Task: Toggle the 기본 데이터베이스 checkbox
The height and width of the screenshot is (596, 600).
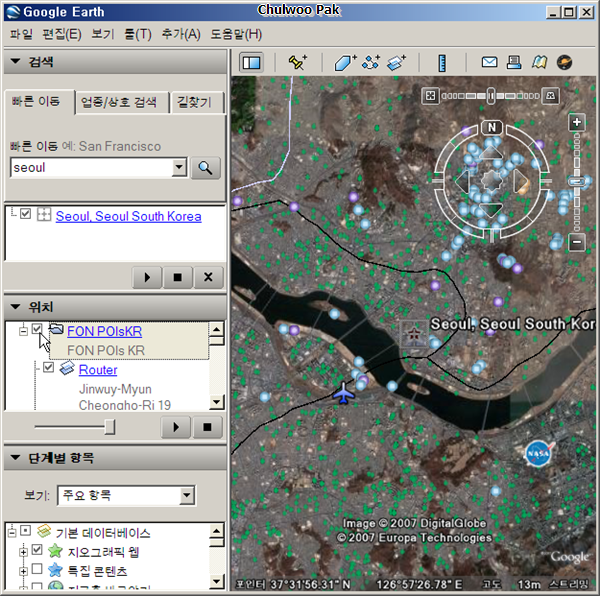Action: click(x=25, y=531)
